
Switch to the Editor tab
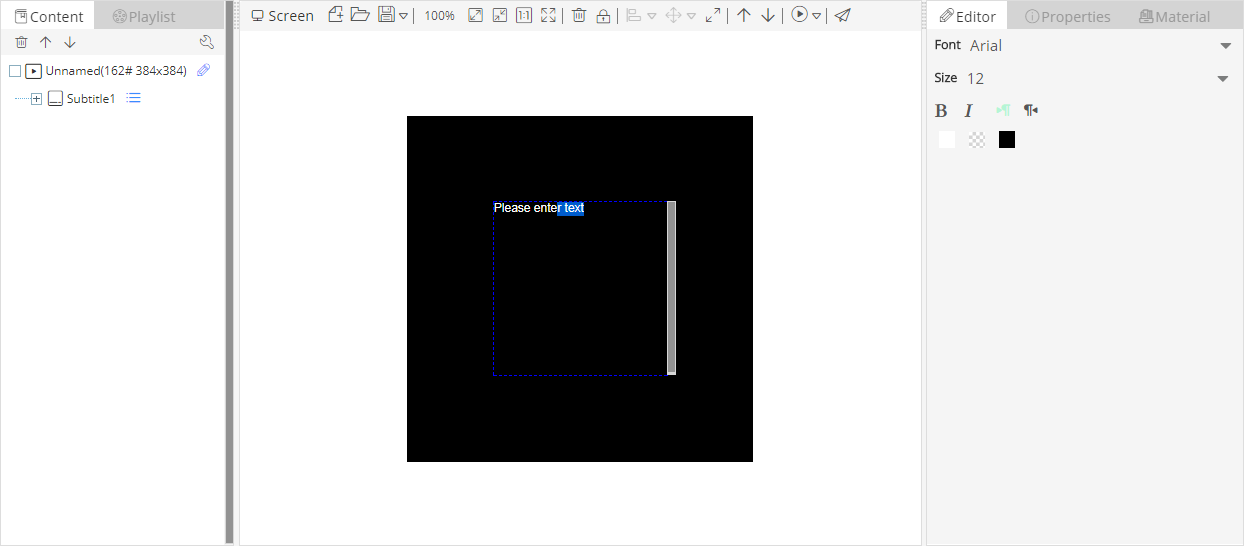coord(968,16)
